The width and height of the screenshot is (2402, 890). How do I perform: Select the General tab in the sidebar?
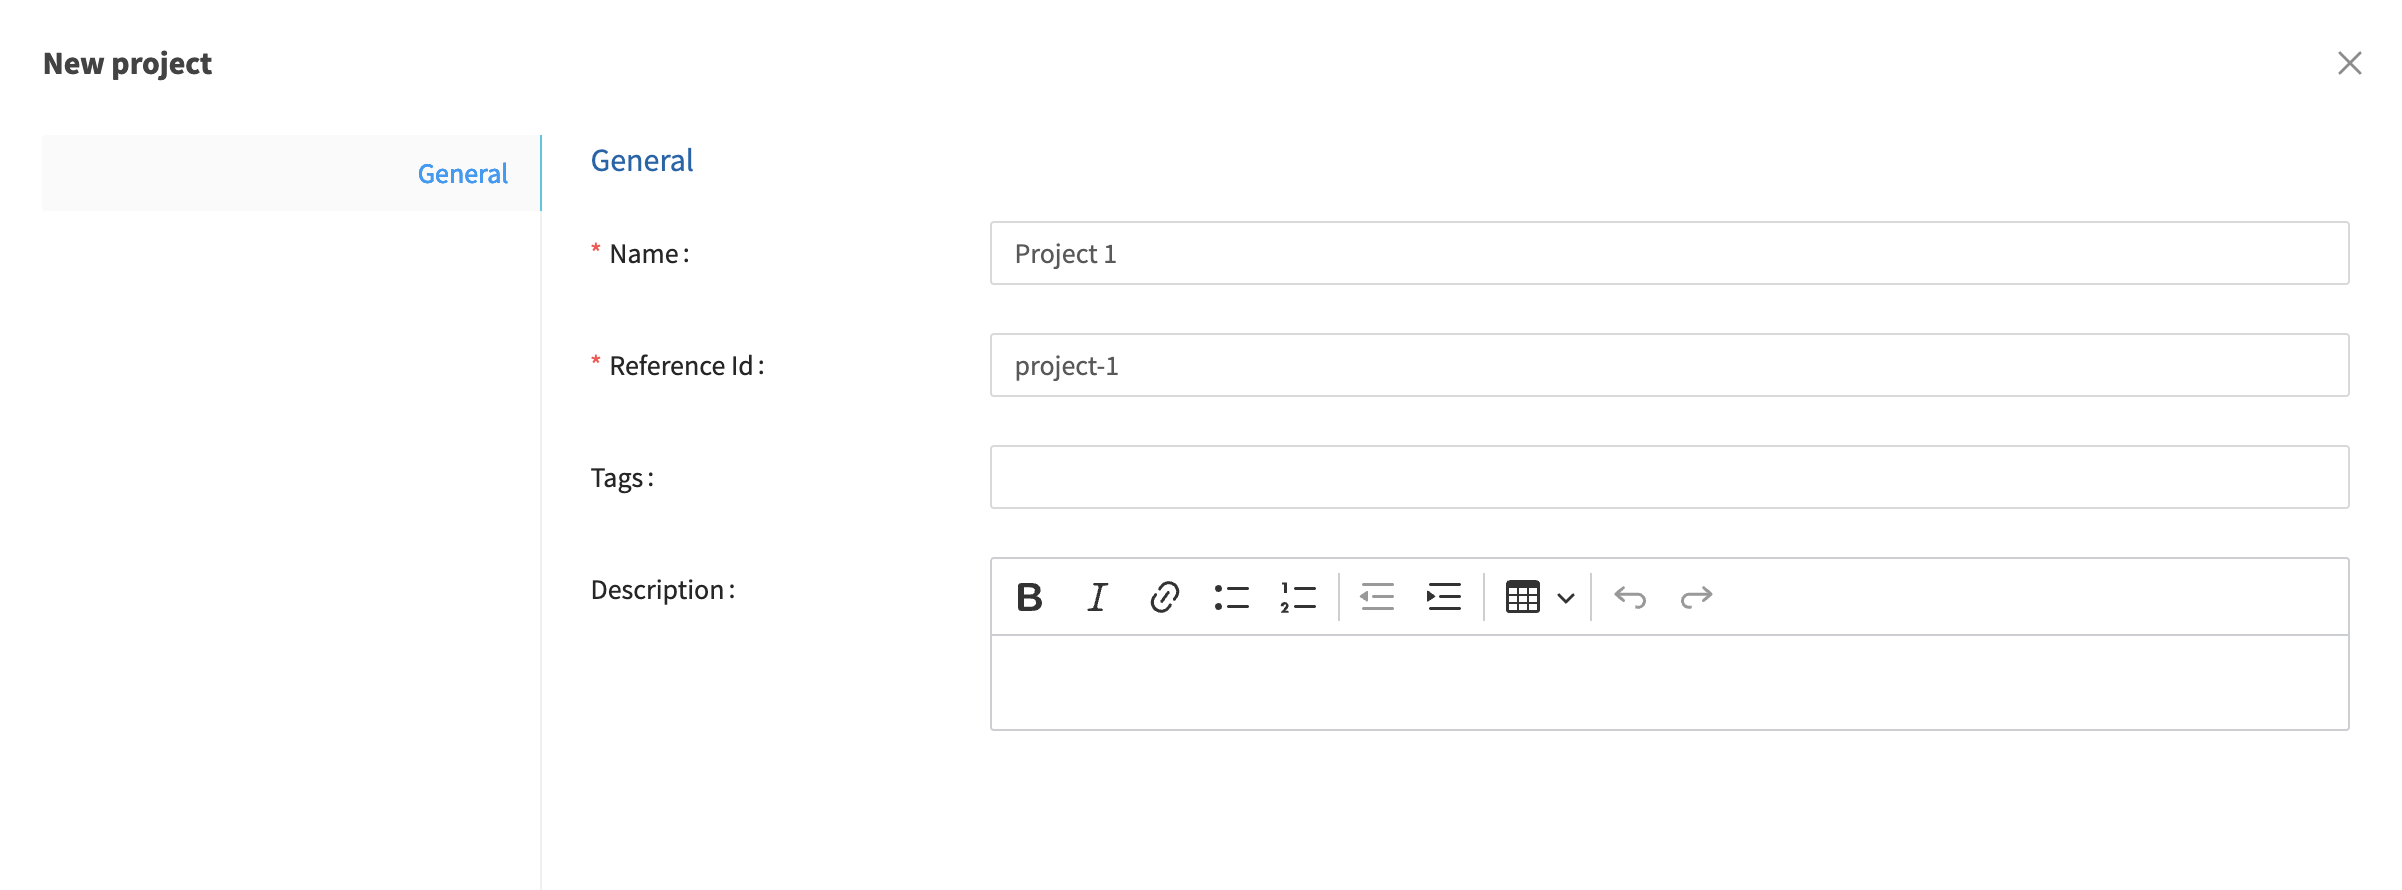[x=462, y=173]
